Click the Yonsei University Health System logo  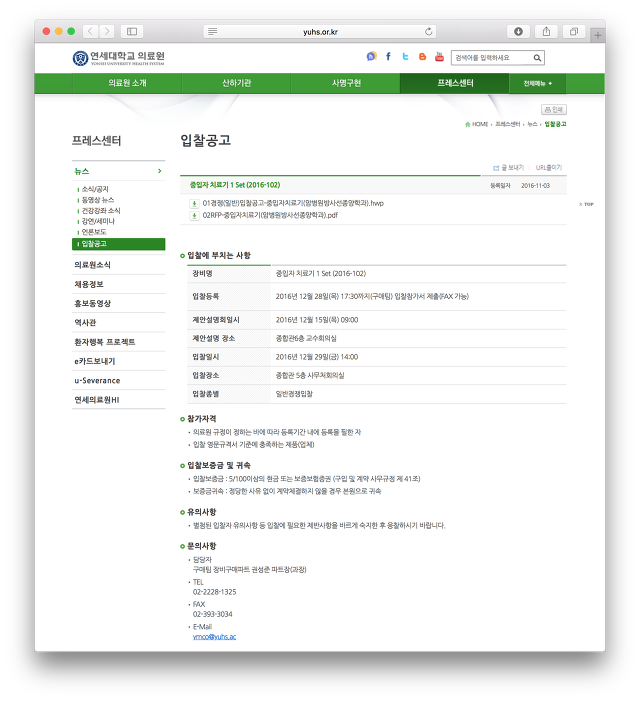point(118,58)
